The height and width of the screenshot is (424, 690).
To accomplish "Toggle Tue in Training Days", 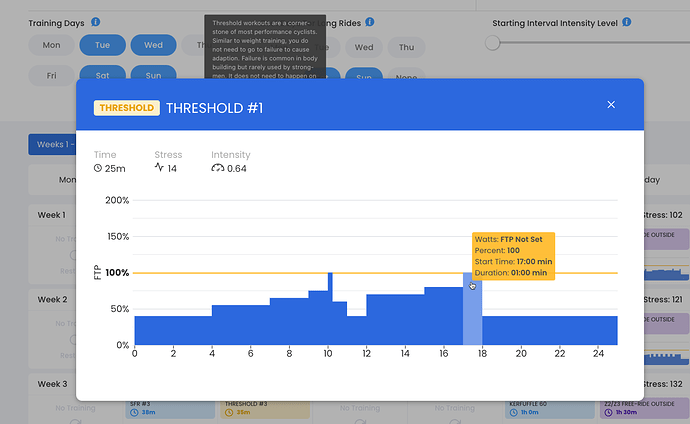I will pos(103,45).
